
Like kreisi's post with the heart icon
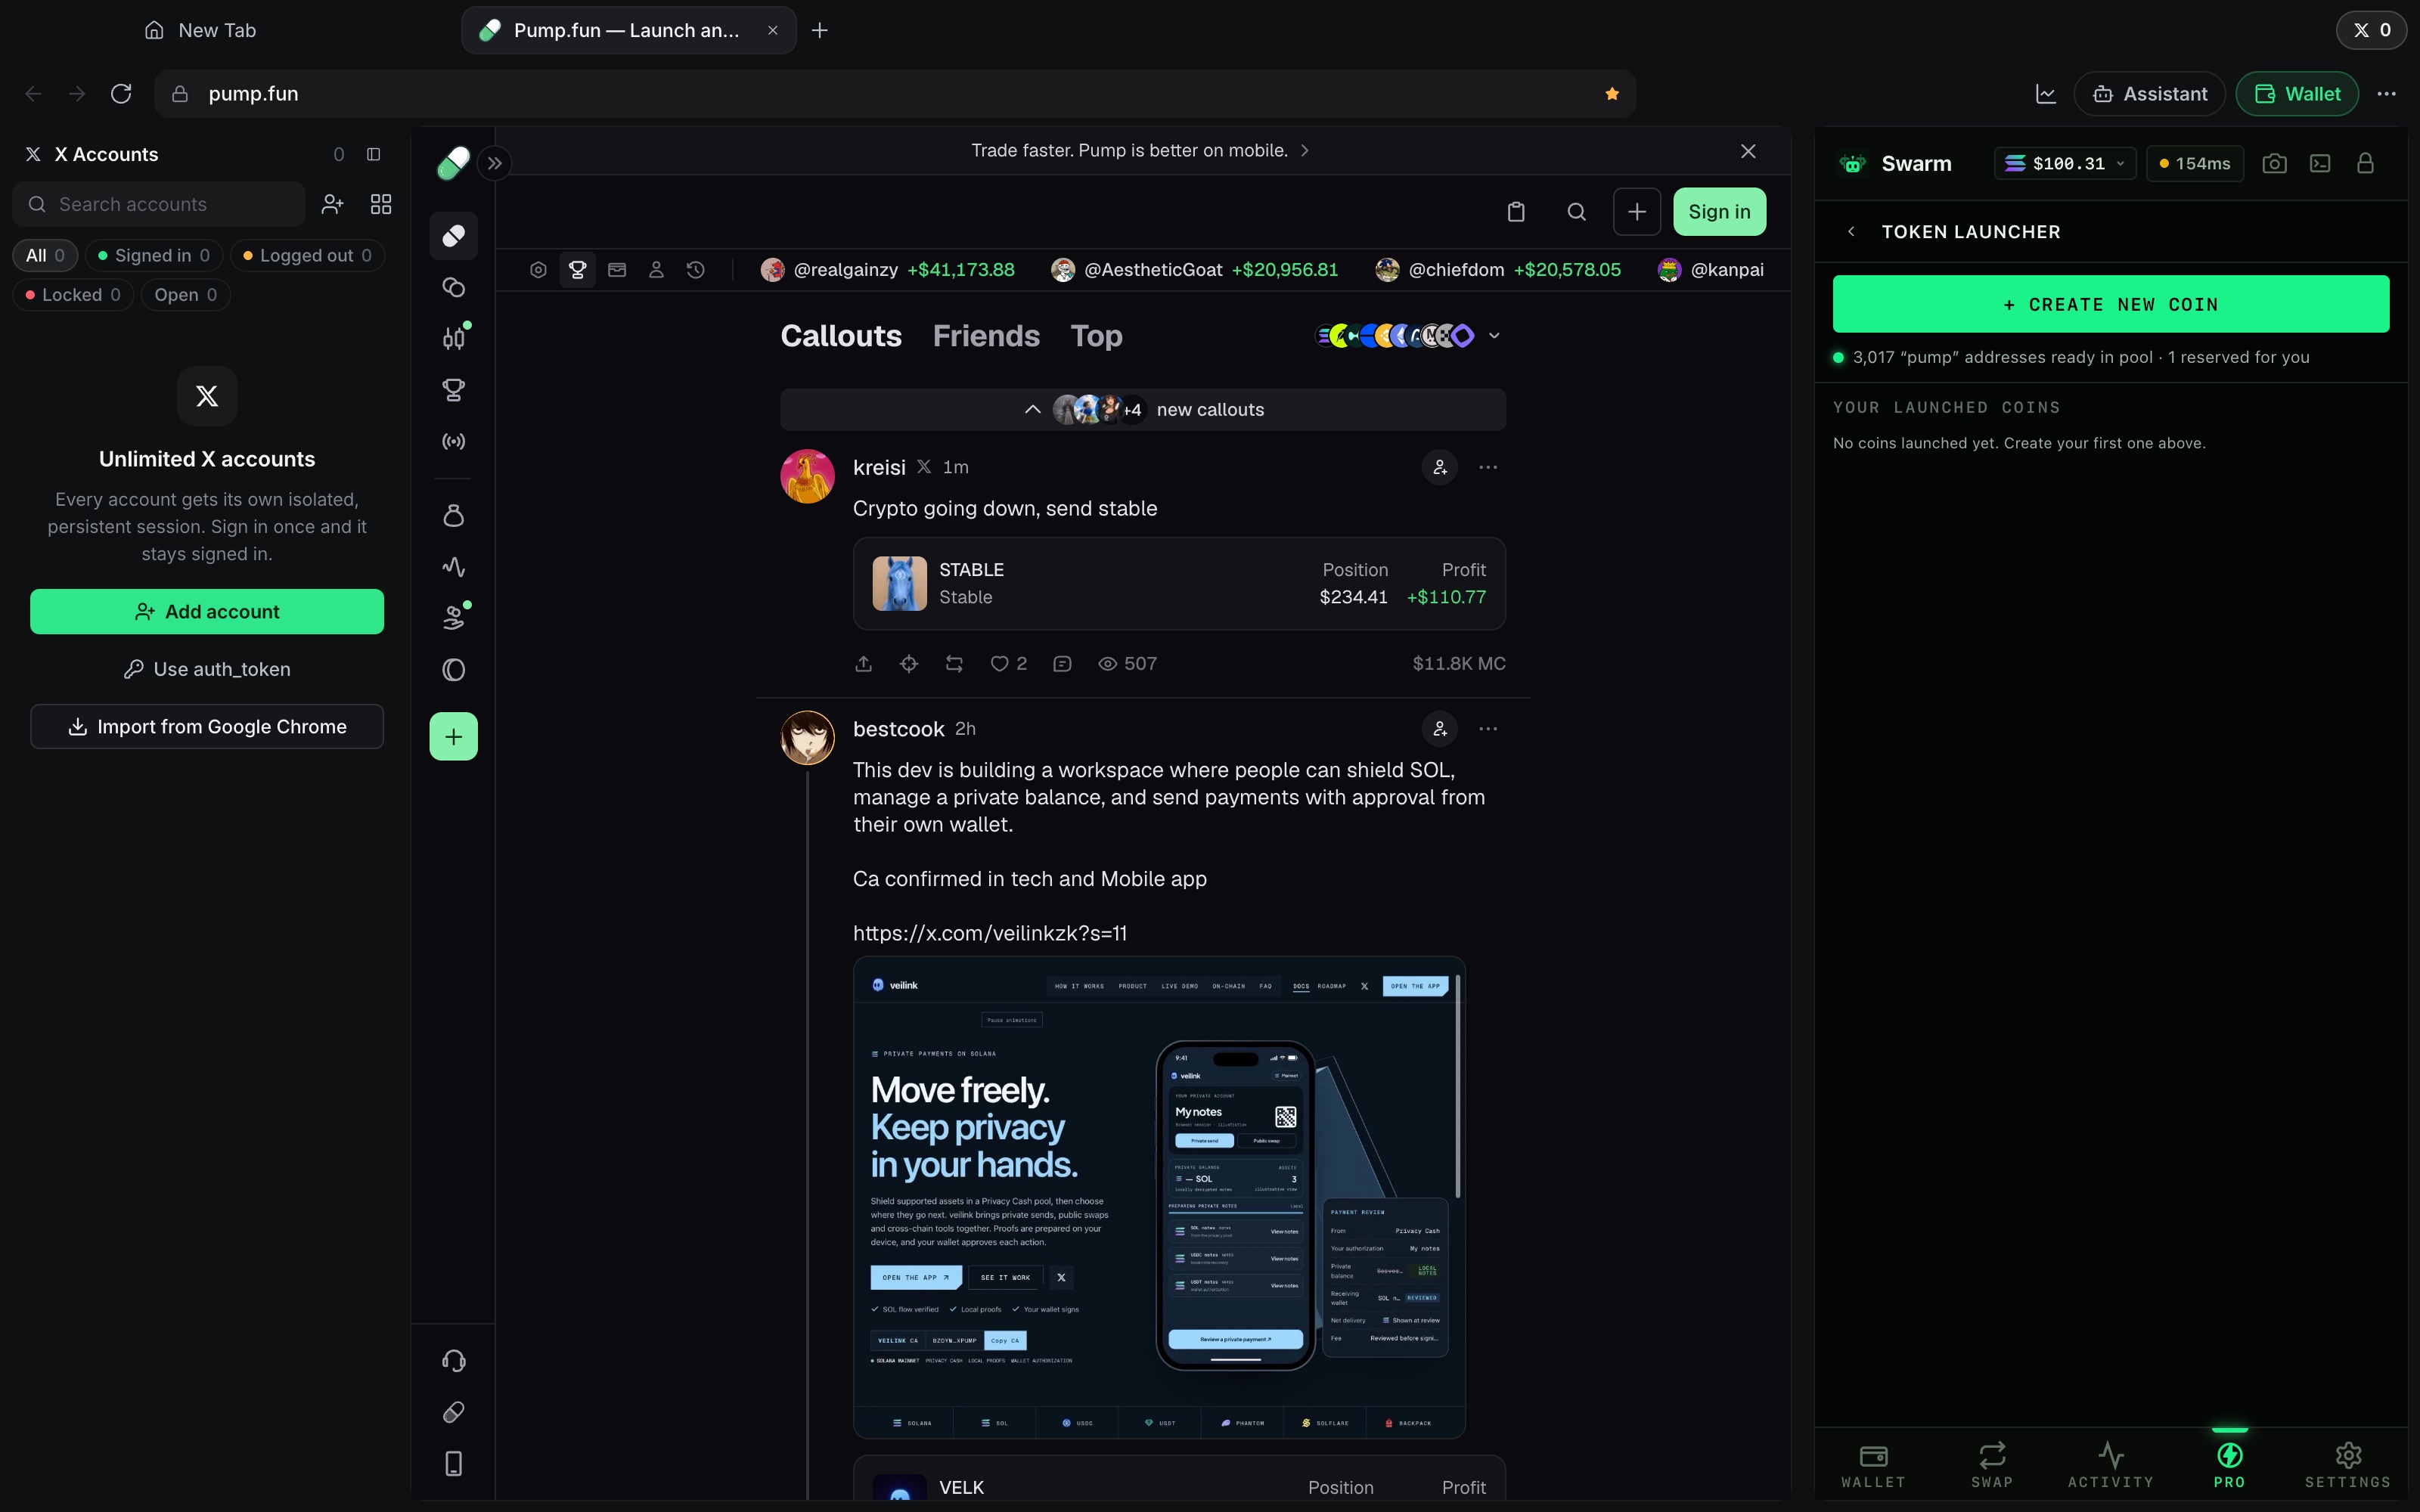[999, 664]
